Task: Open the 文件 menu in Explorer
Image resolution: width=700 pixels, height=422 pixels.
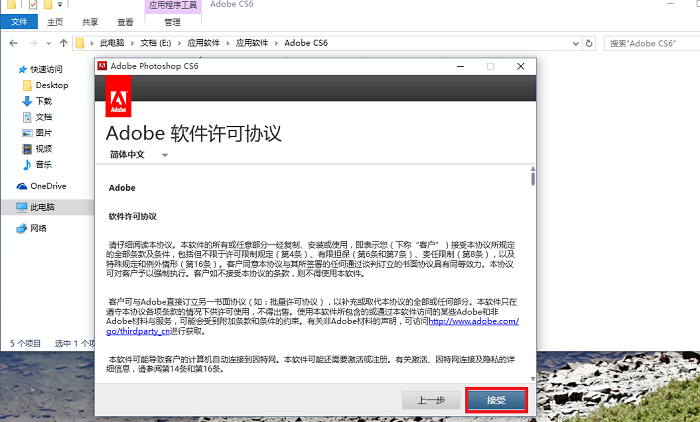Action: [19, 22]
